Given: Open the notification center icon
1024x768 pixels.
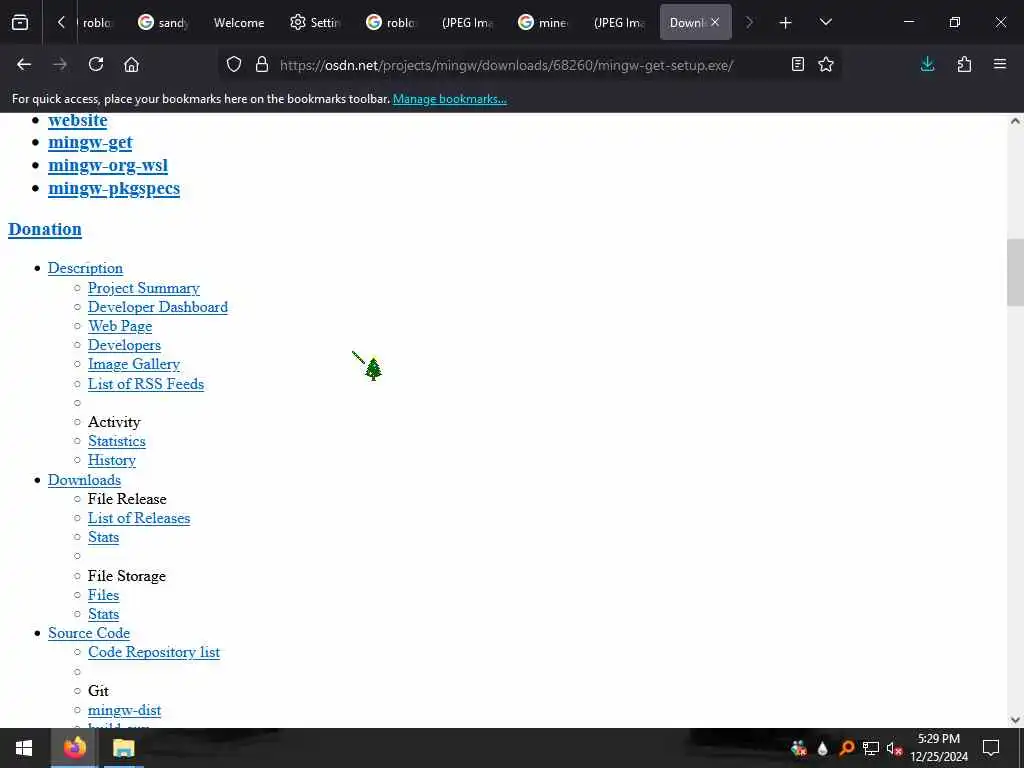Looking at the screenshot, I should [x=991, y=748].
